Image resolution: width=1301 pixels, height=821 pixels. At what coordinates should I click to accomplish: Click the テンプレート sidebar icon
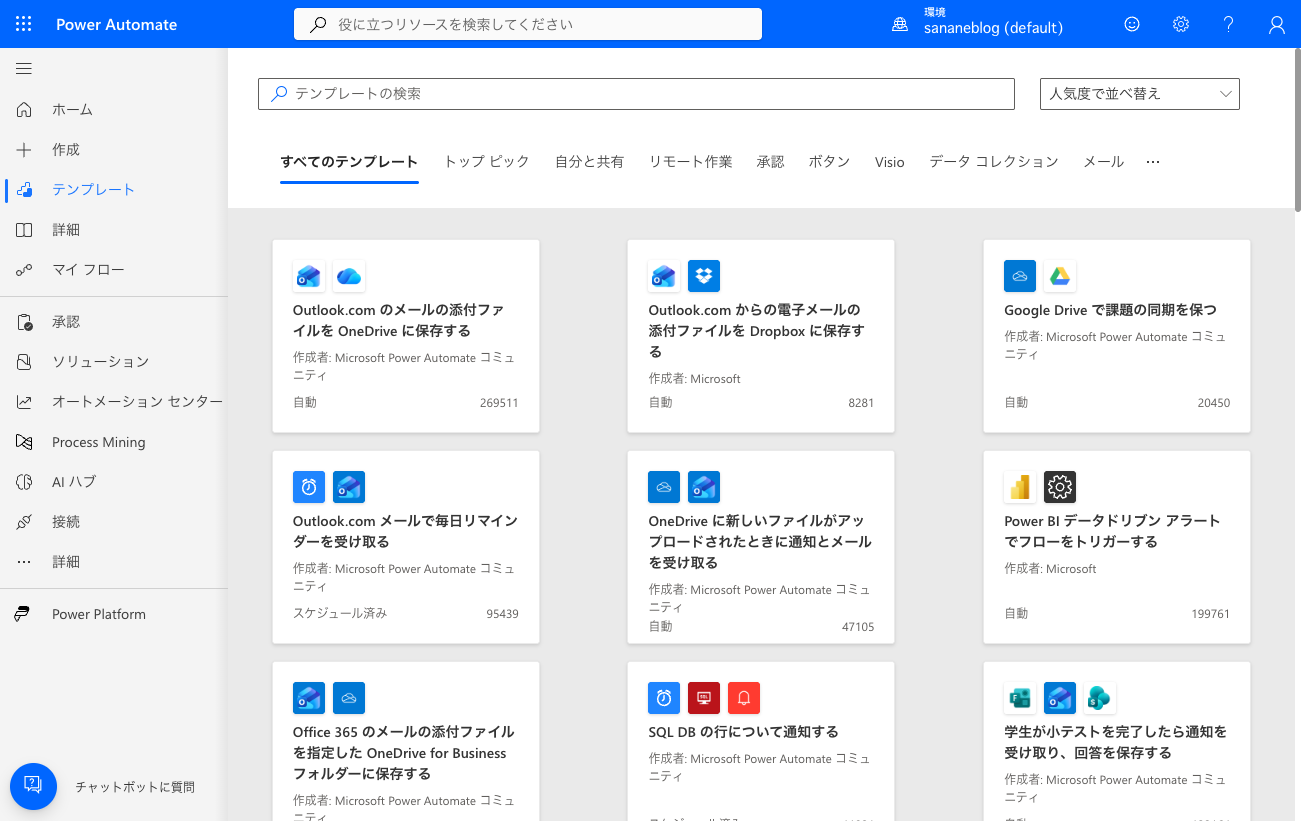coord(24,189)
